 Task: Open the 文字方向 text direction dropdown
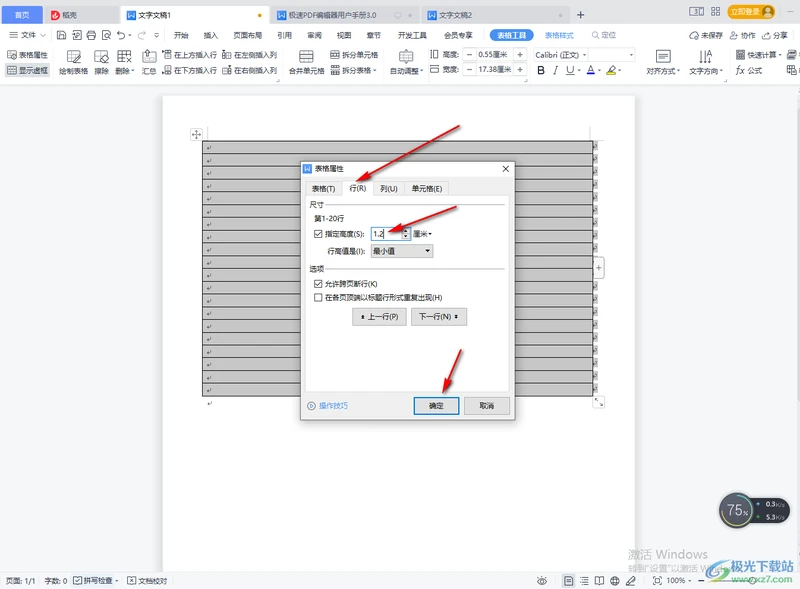706,63
